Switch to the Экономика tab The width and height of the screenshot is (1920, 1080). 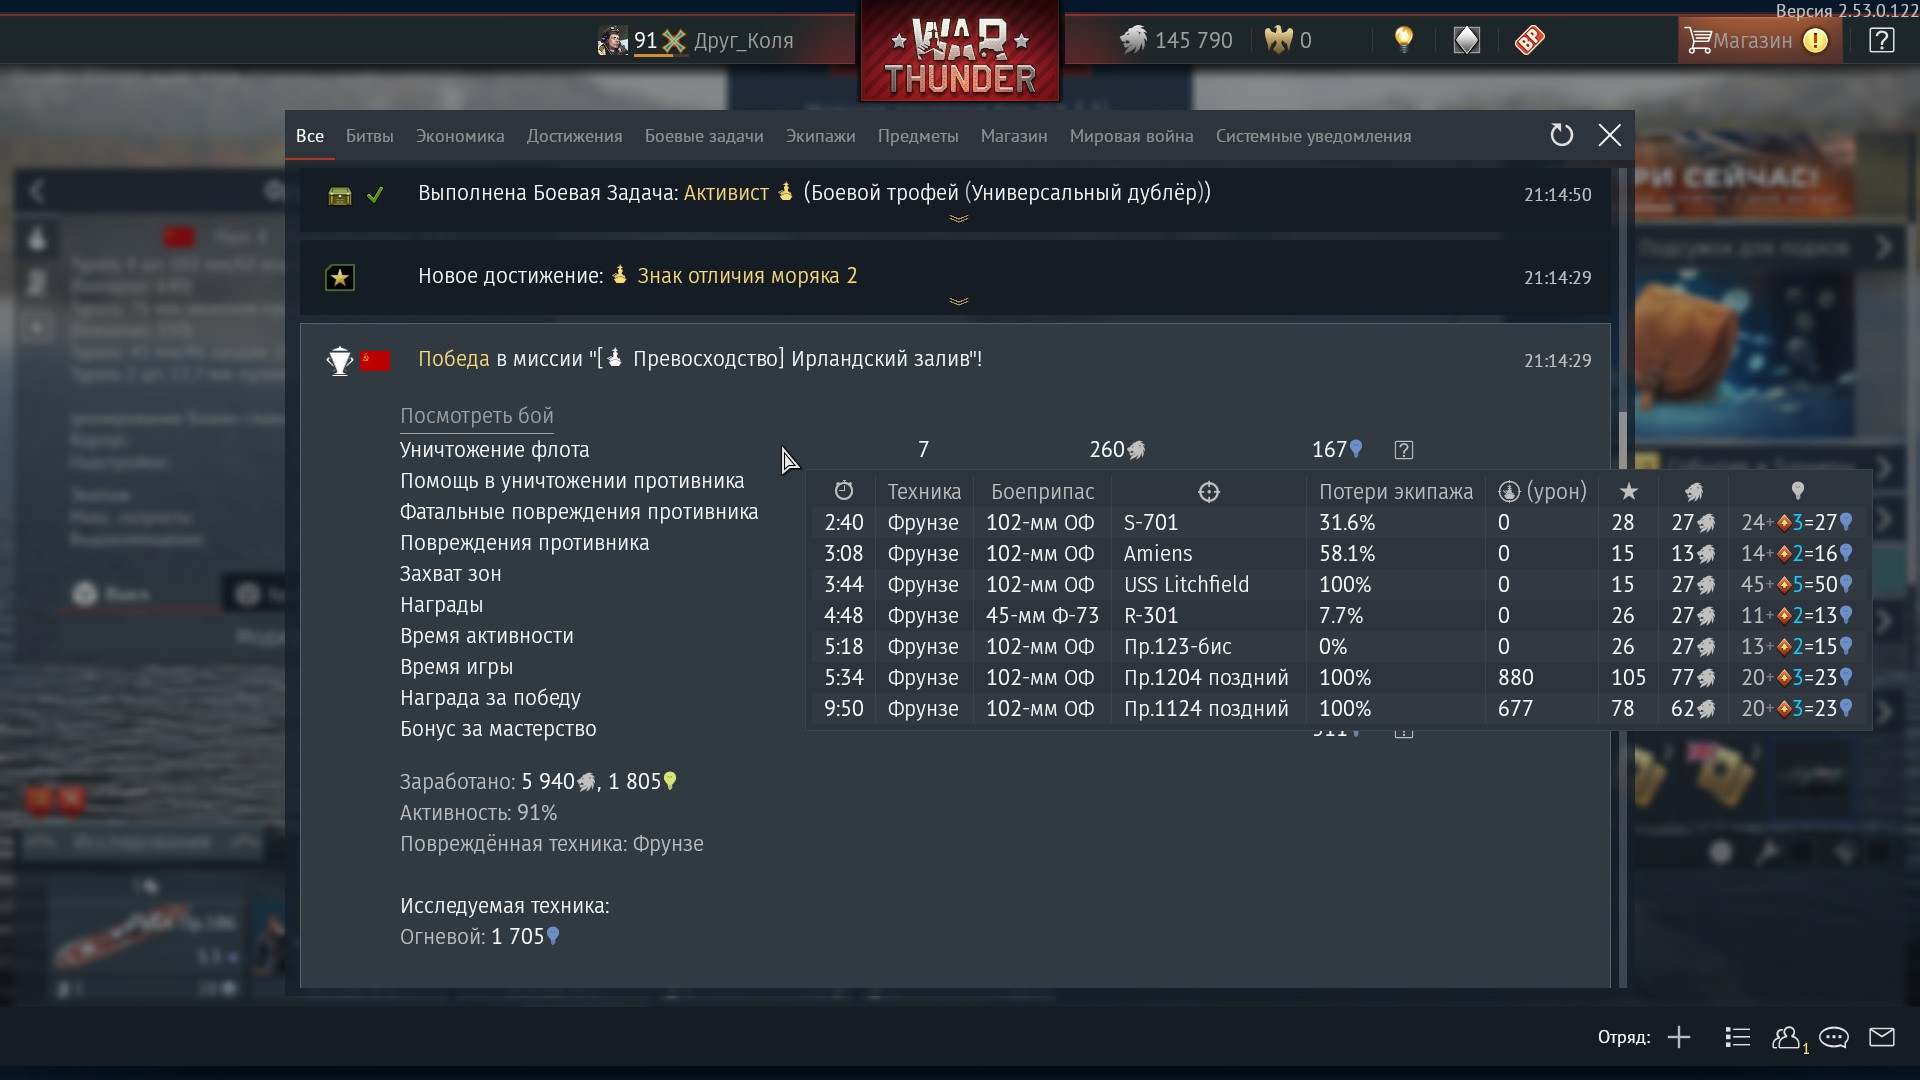[460, 136]
